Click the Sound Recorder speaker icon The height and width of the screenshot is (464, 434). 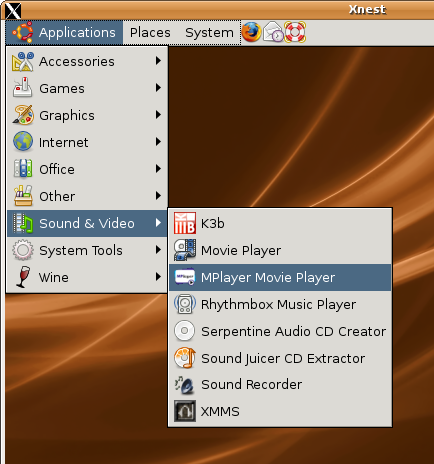pyautogui.click(x=185, y=384)
